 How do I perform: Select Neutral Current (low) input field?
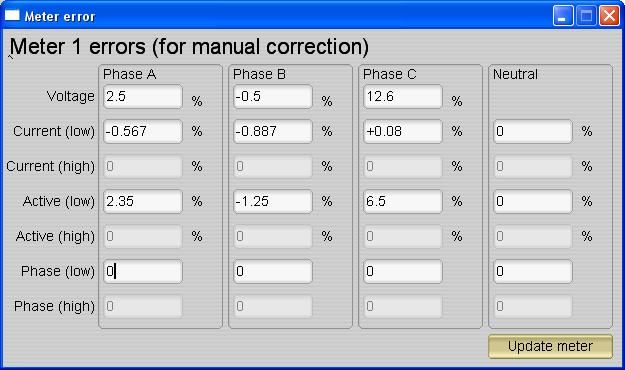[x=533, y=131]
